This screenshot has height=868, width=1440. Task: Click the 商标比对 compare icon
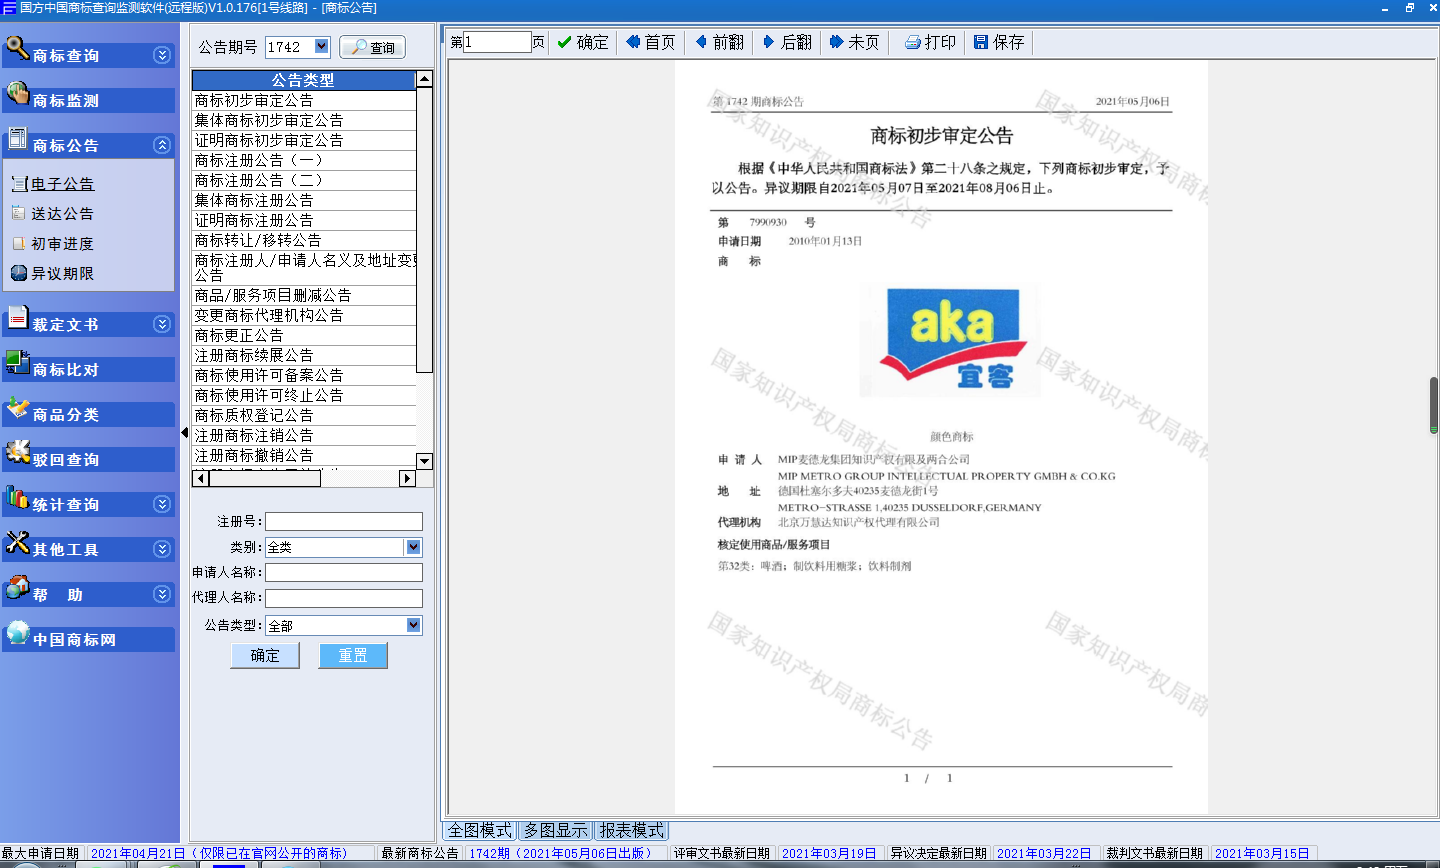click(x=17, y=362)
